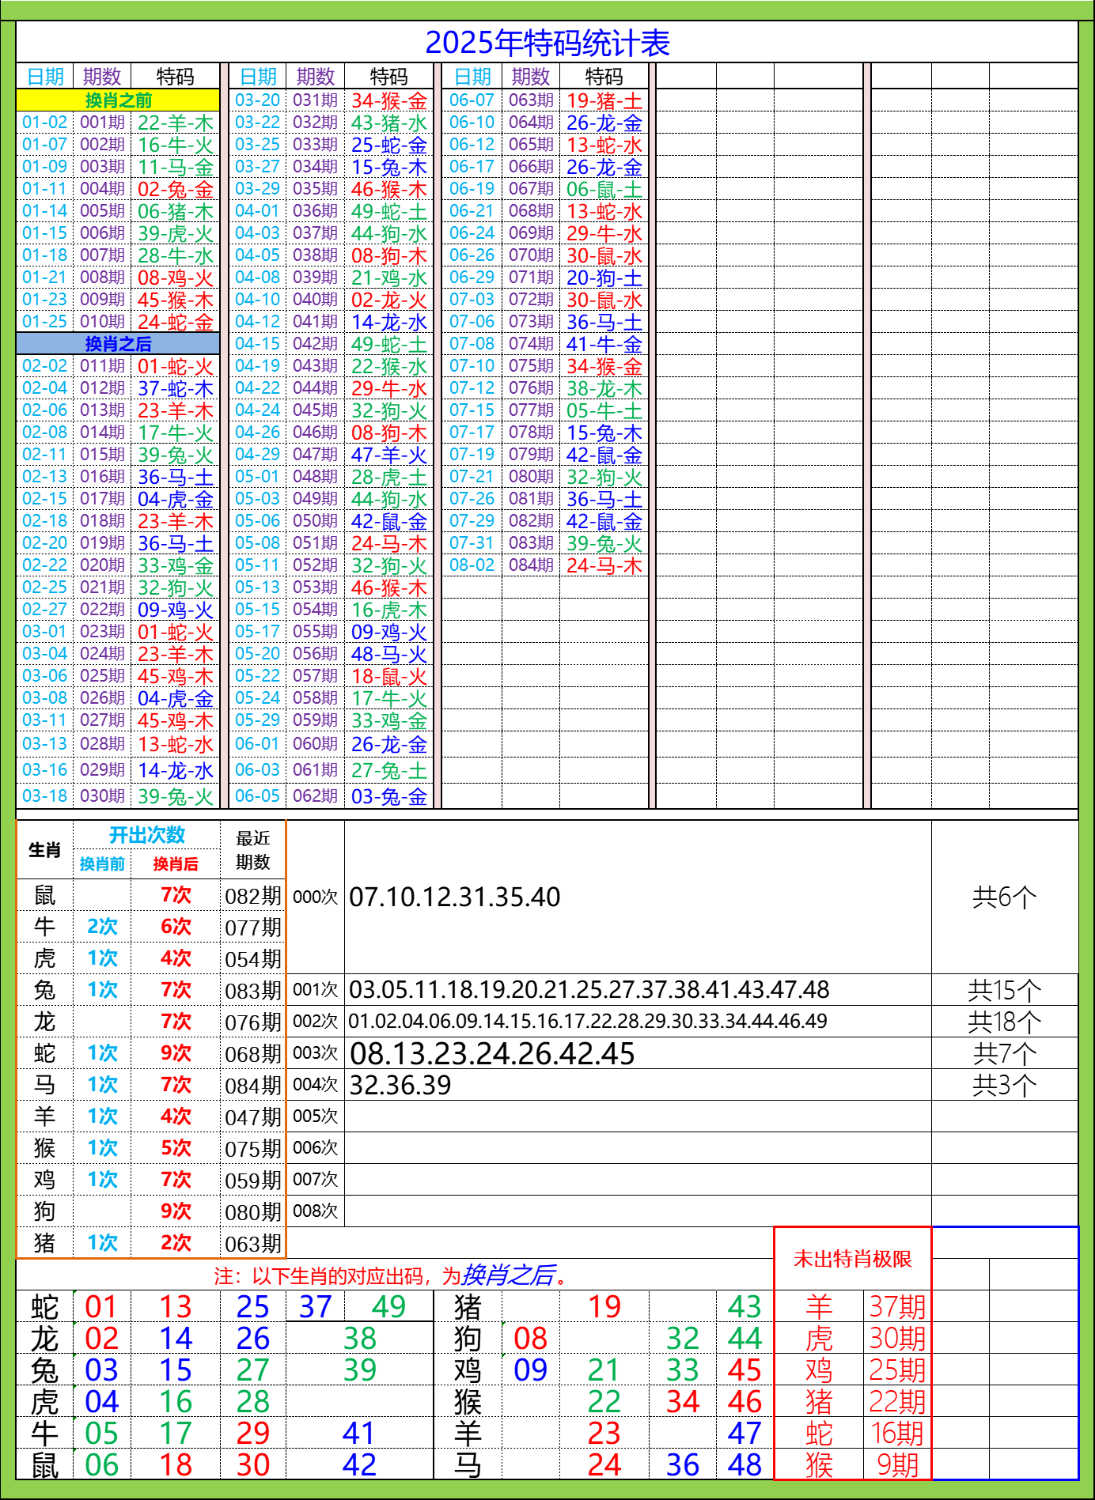The image size is (1095, 1500).
Task: Click the 2025年特码统计表 title
Action: pos(549,42)
